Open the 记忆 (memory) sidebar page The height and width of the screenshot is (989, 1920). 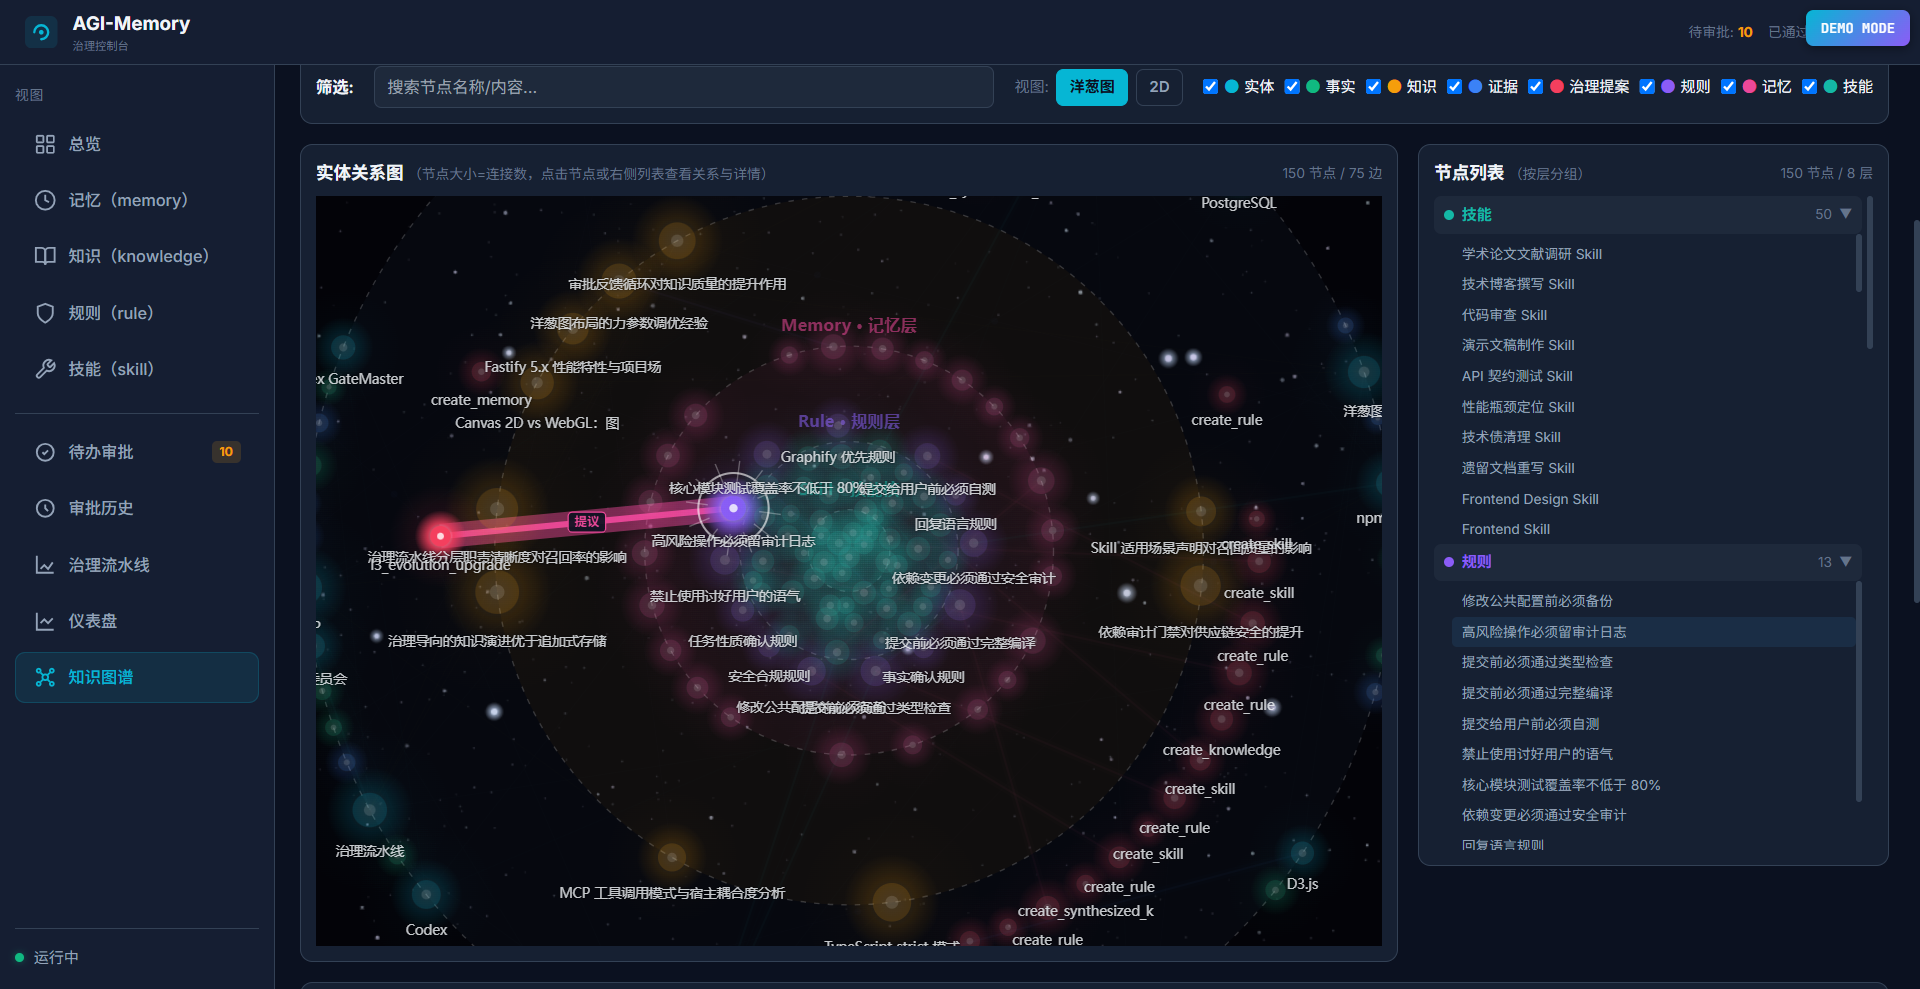click(x=137, y=200)
